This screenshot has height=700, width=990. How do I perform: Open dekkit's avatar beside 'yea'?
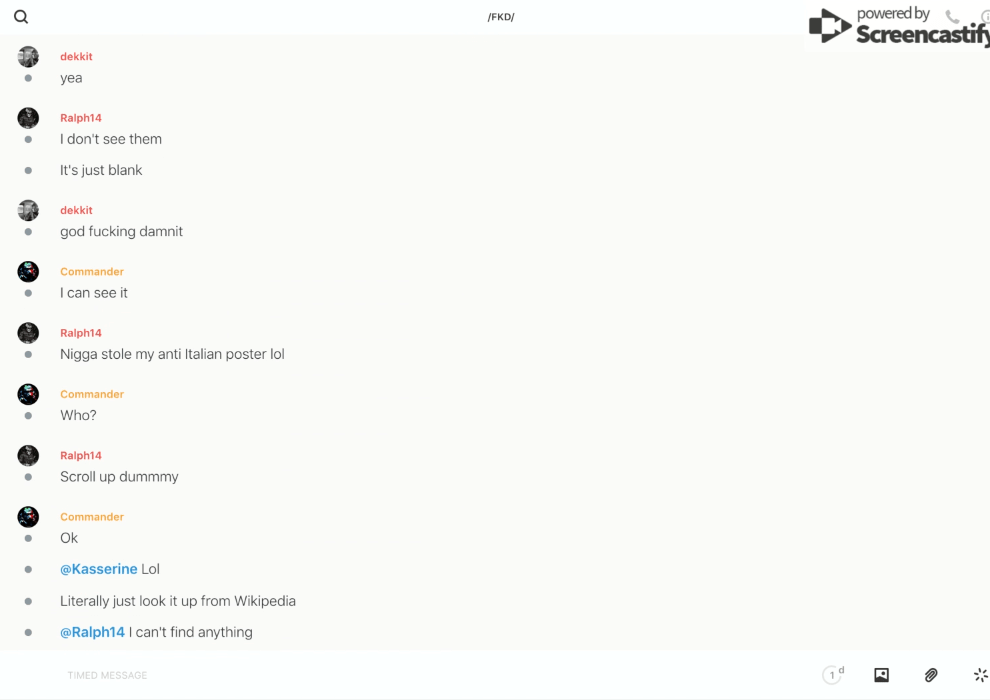coord(28,57)
